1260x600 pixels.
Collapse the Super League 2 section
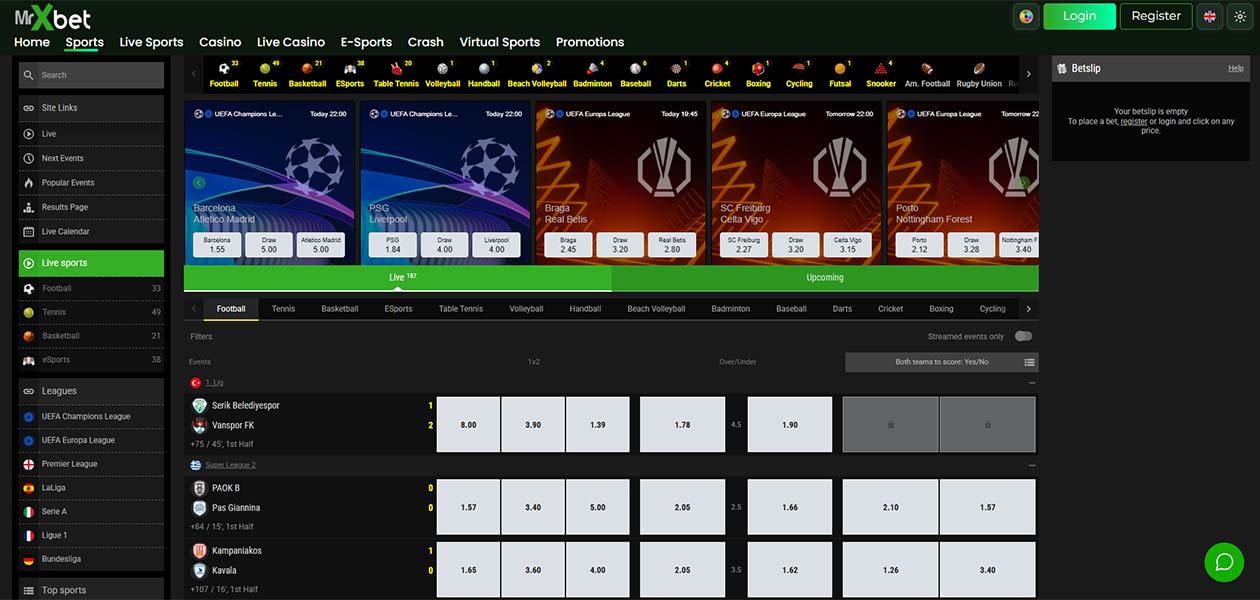point(1032,465)
